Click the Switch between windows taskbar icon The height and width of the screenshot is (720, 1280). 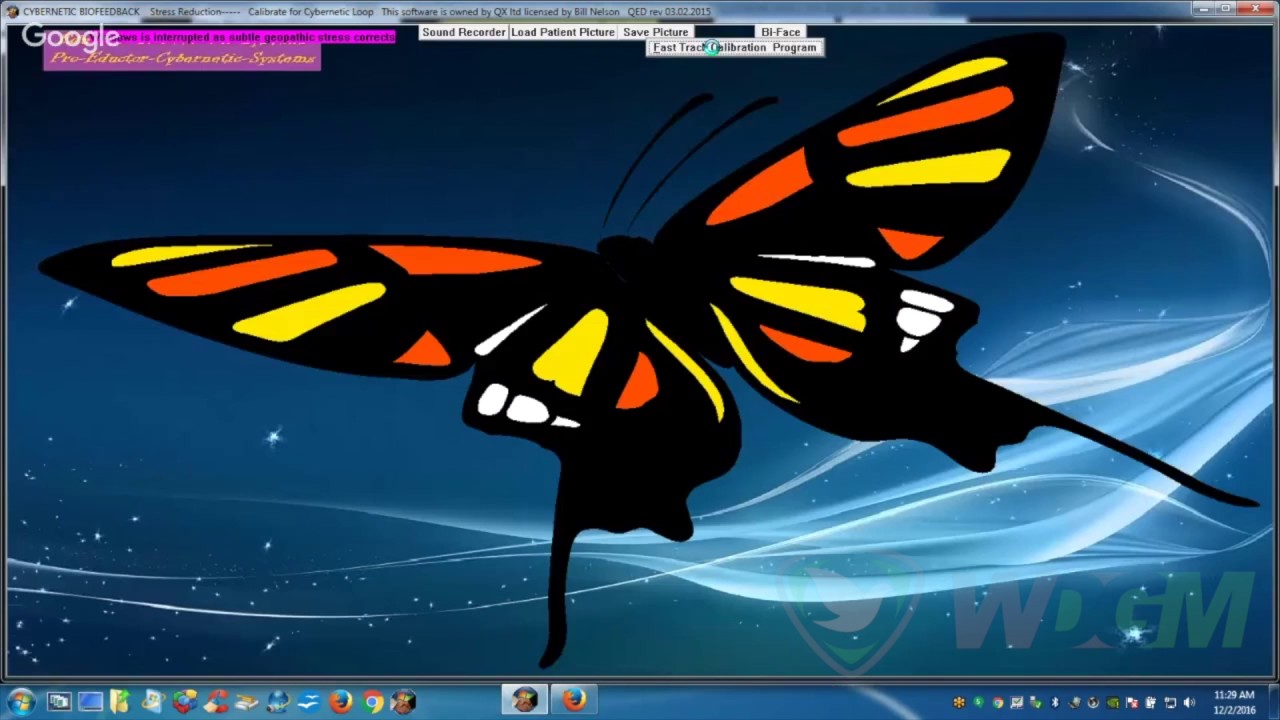tap(59, 702)
